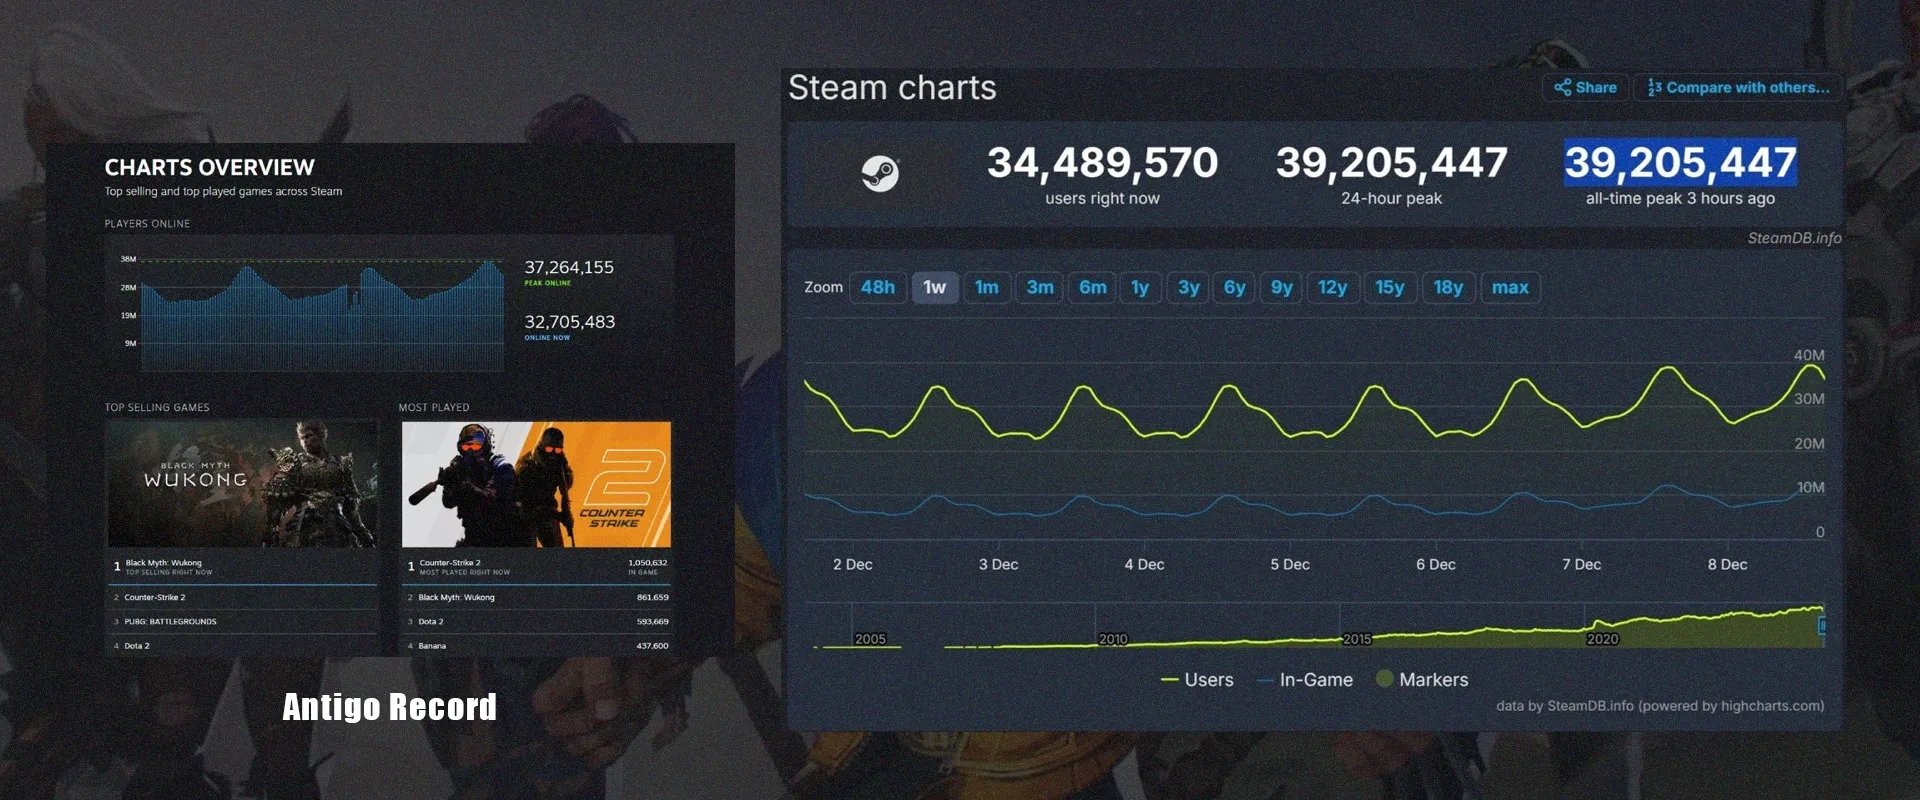Open Compare with others option
Viewport: 1920px width, 800px height.
(x=1738, y=87)
